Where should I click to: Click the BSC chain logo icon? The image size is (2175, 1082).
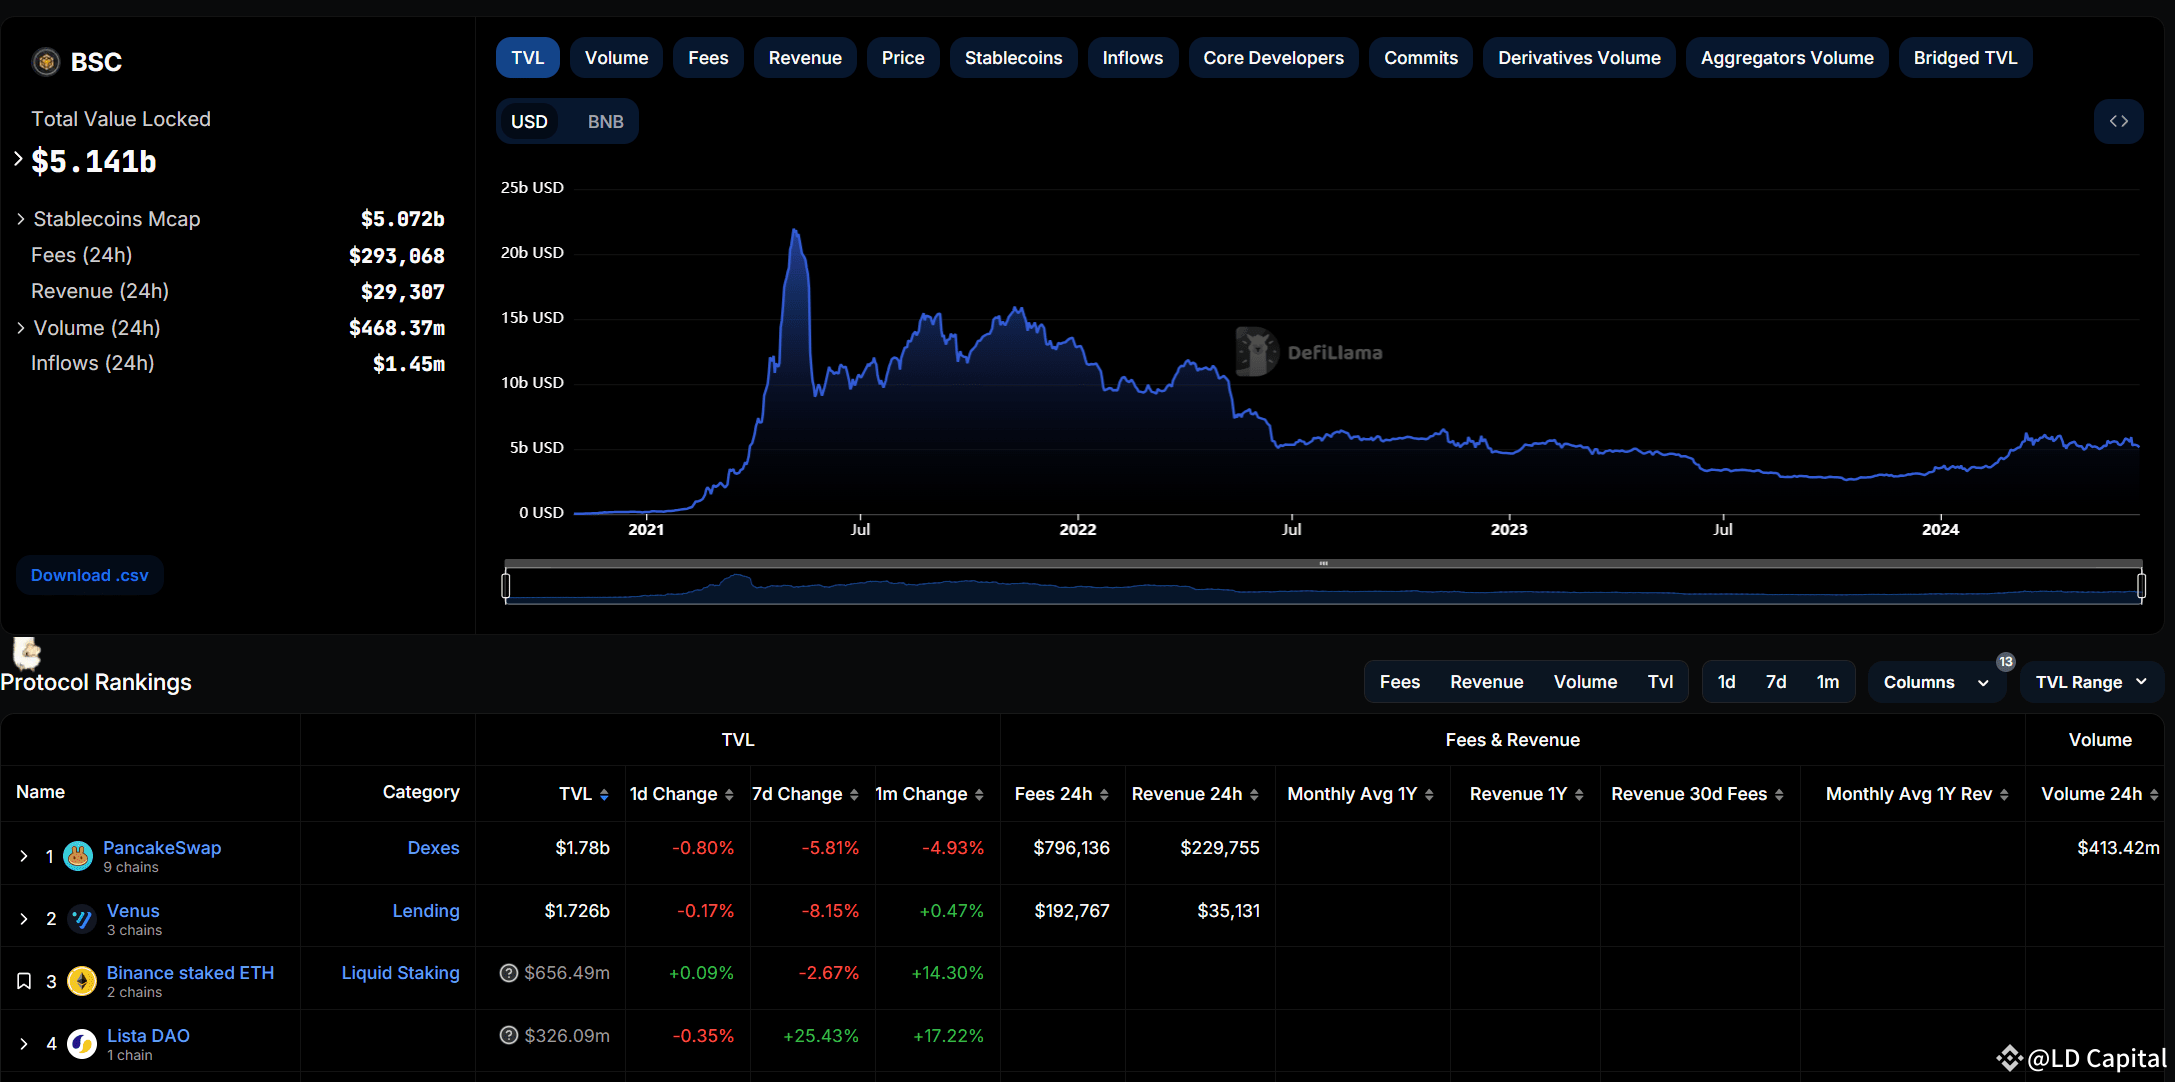pos(46,62)
